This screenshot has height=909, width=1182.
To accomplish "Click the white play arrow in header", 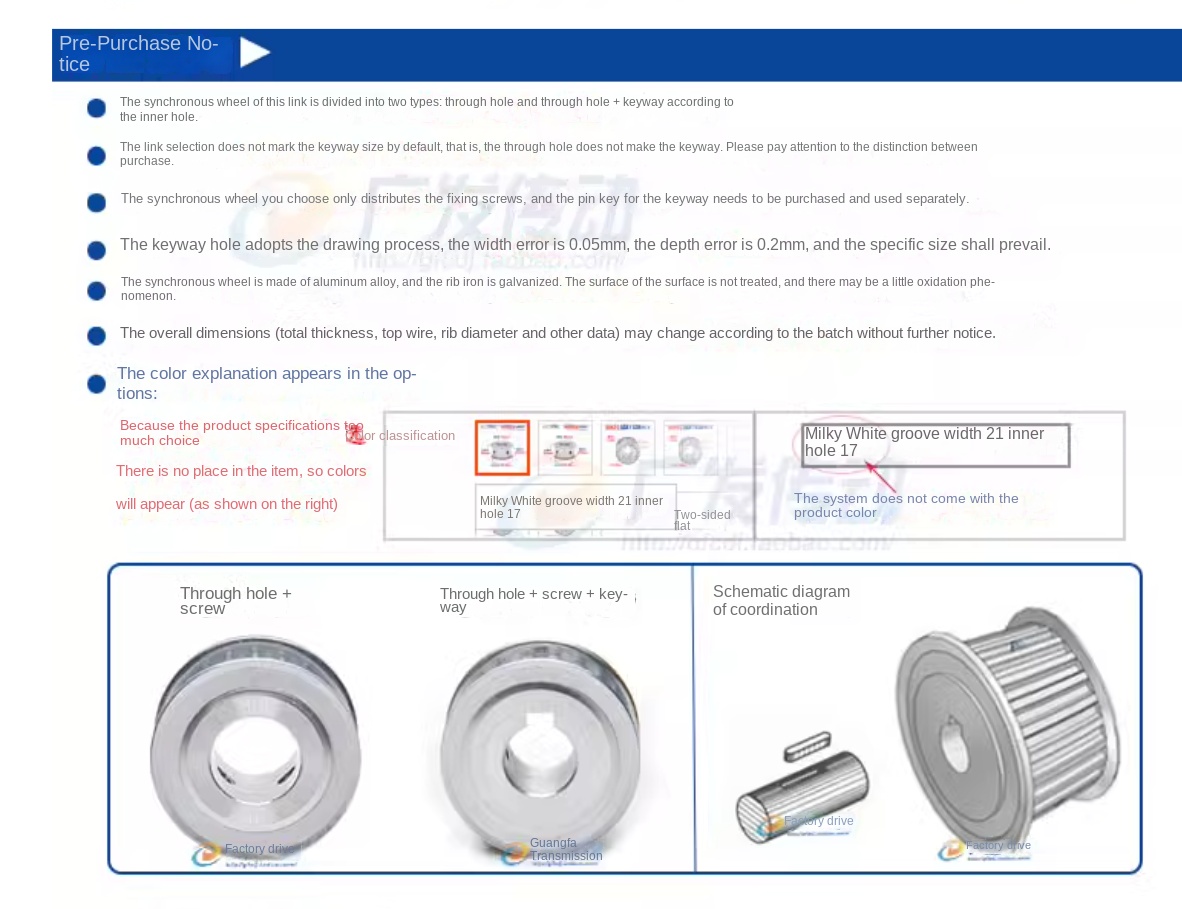I will click(255, 52).
